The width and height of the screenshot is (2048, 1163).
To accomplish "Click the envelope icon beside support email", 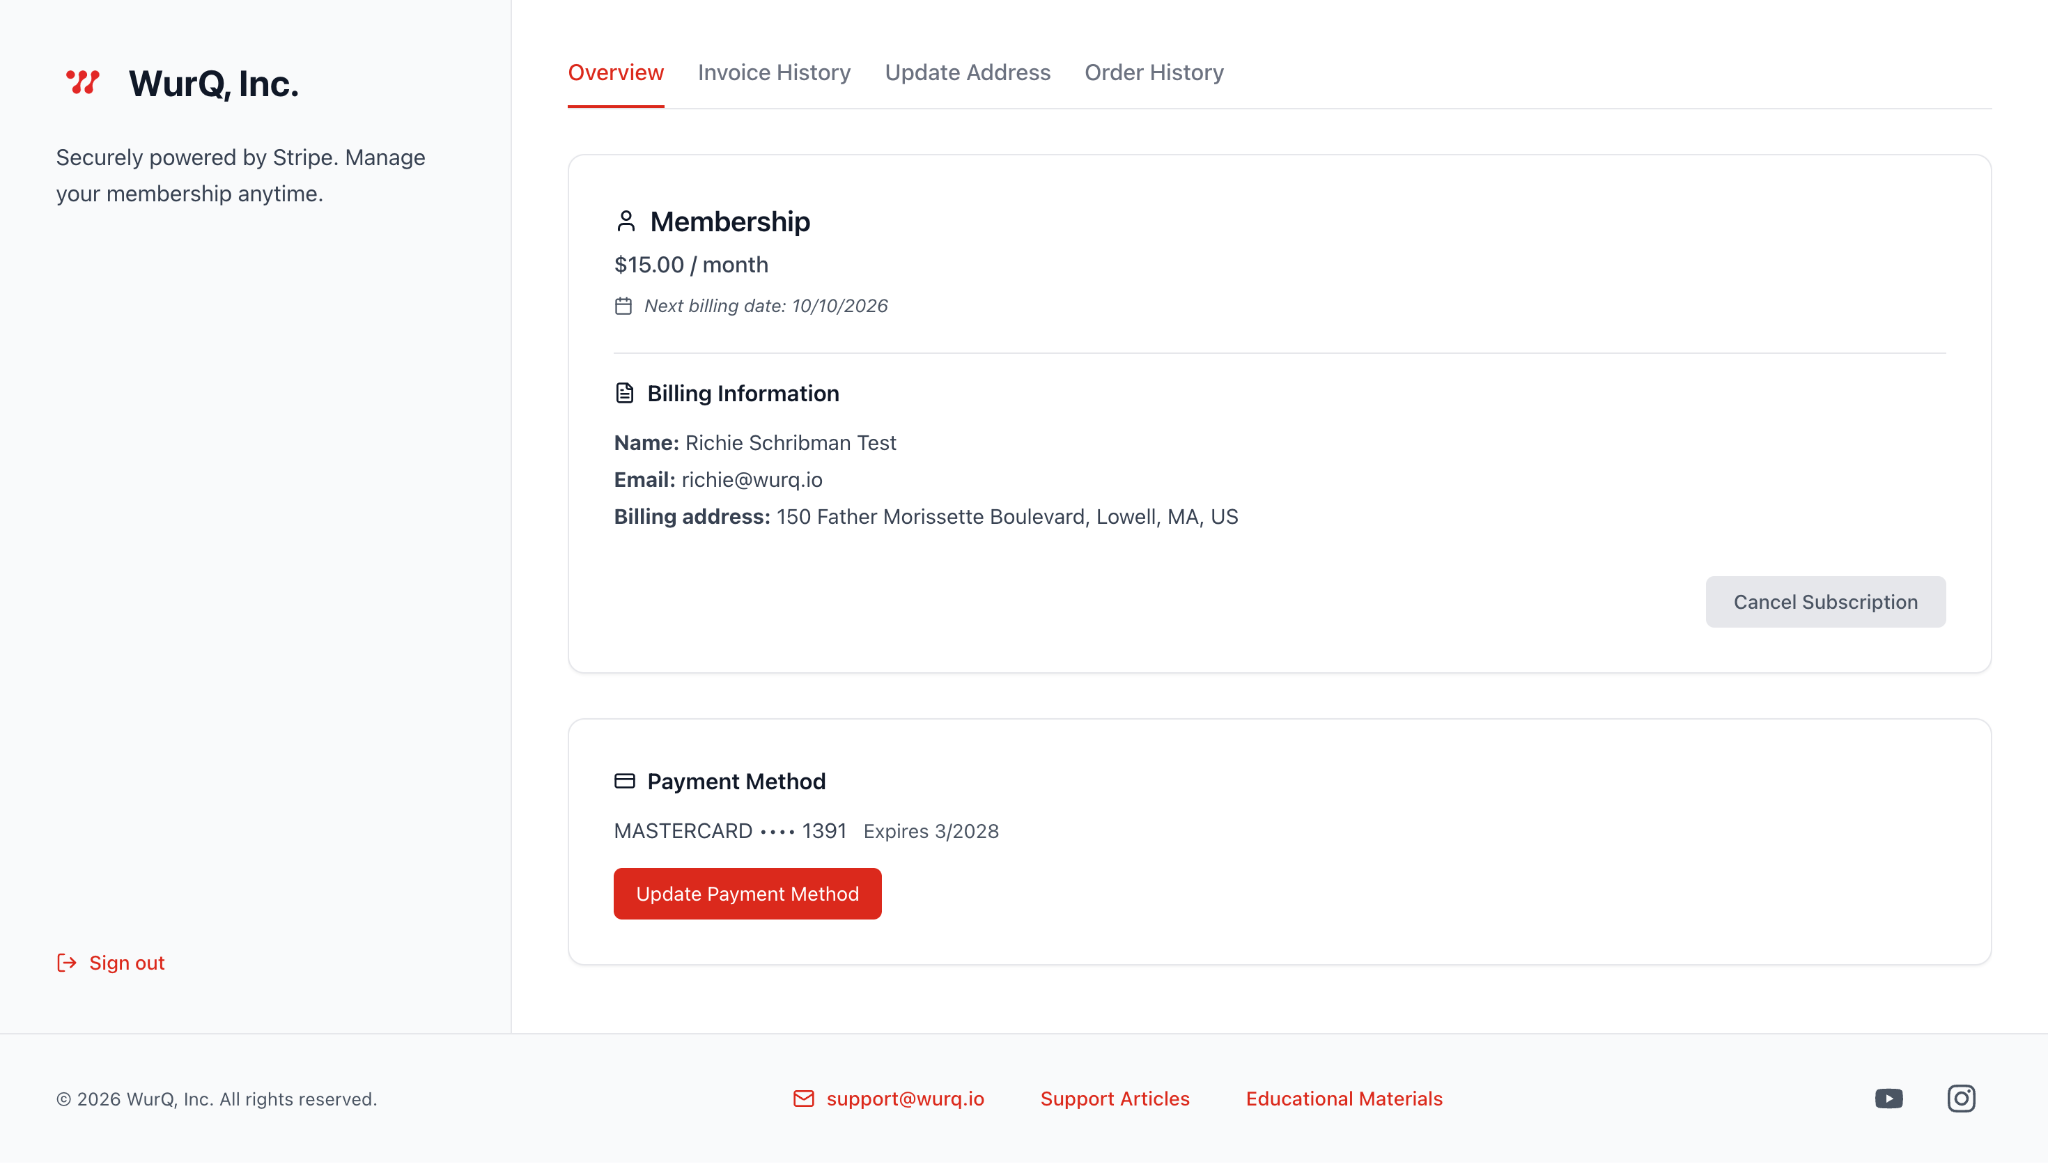I will click(x=804, y=1099).
